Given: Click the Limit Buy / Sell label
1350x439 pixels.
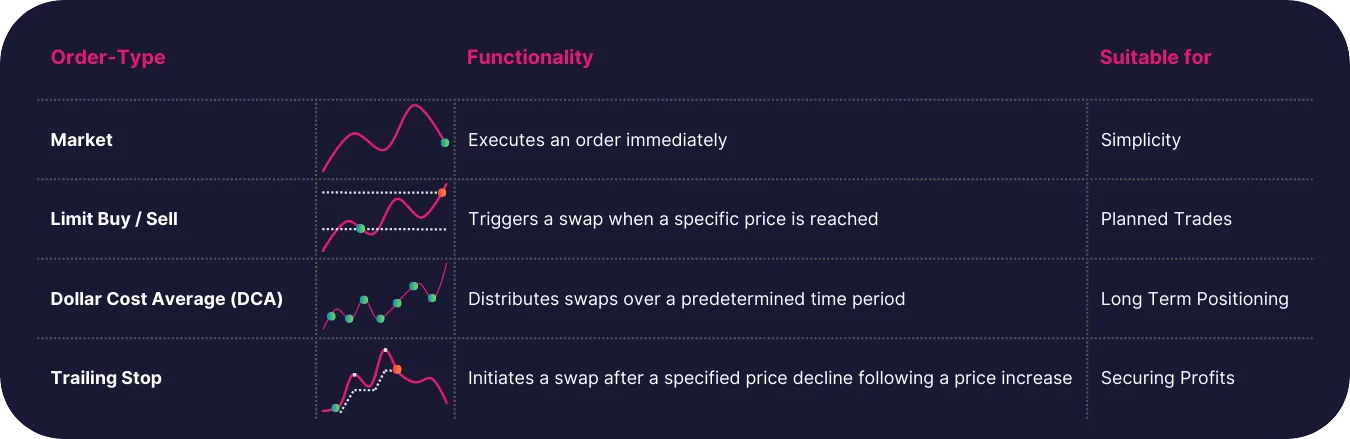Looking at the screenshot, I should (114, 218).
